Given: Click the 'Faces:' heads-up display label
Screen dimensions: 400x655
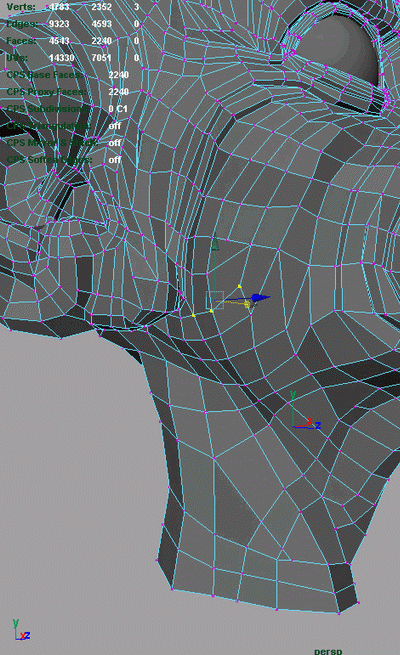Looking at the screenshot, I should click(x=21, y=41).
